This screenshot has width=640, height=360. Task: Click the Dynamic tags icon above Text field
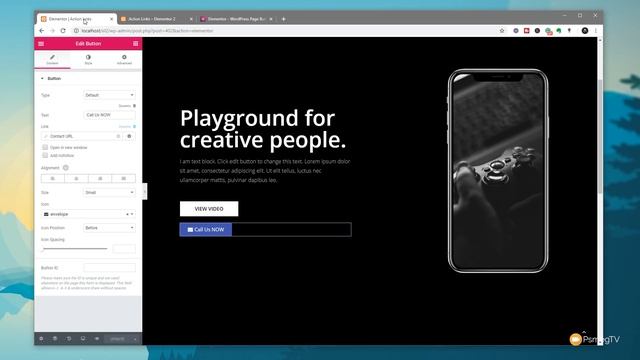[x=134, y=106]
